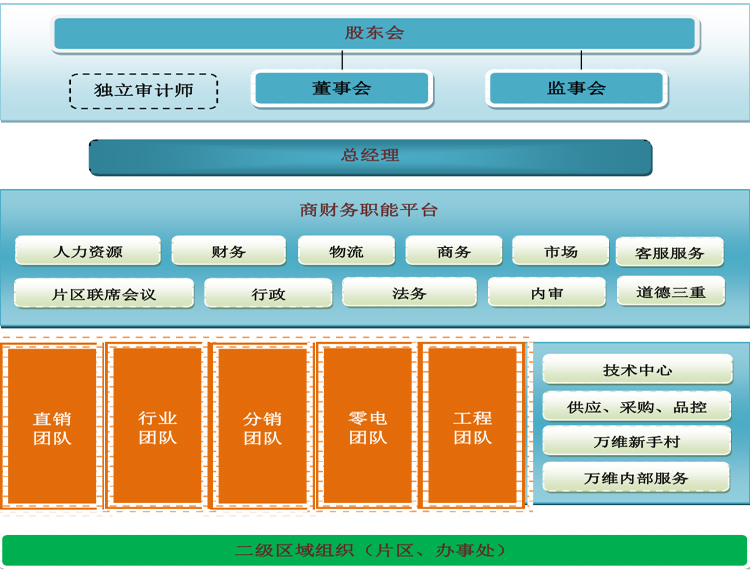Click the 总经理 bar
The width and height of the screenshot is (750, 570).
coord(370,156)
